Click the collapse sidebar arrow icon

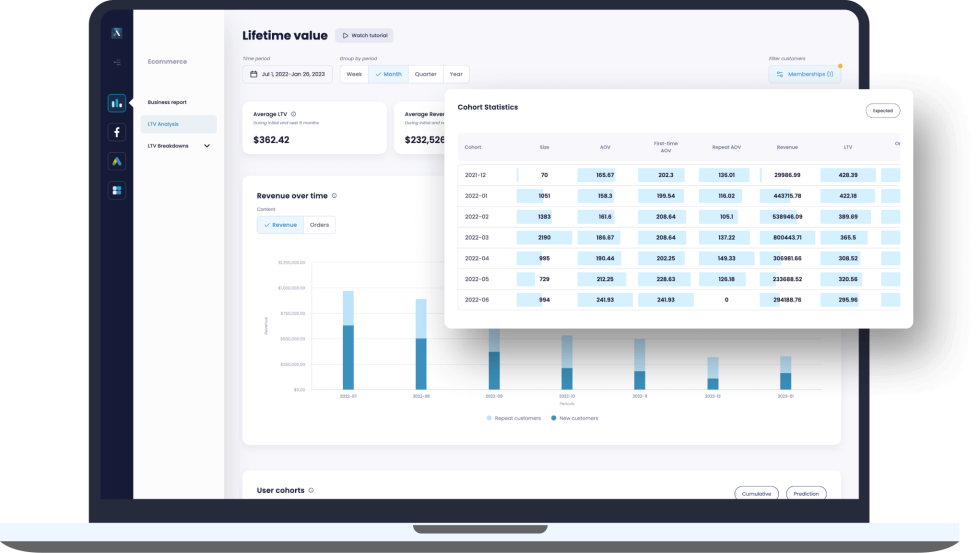tap(117, 62)
